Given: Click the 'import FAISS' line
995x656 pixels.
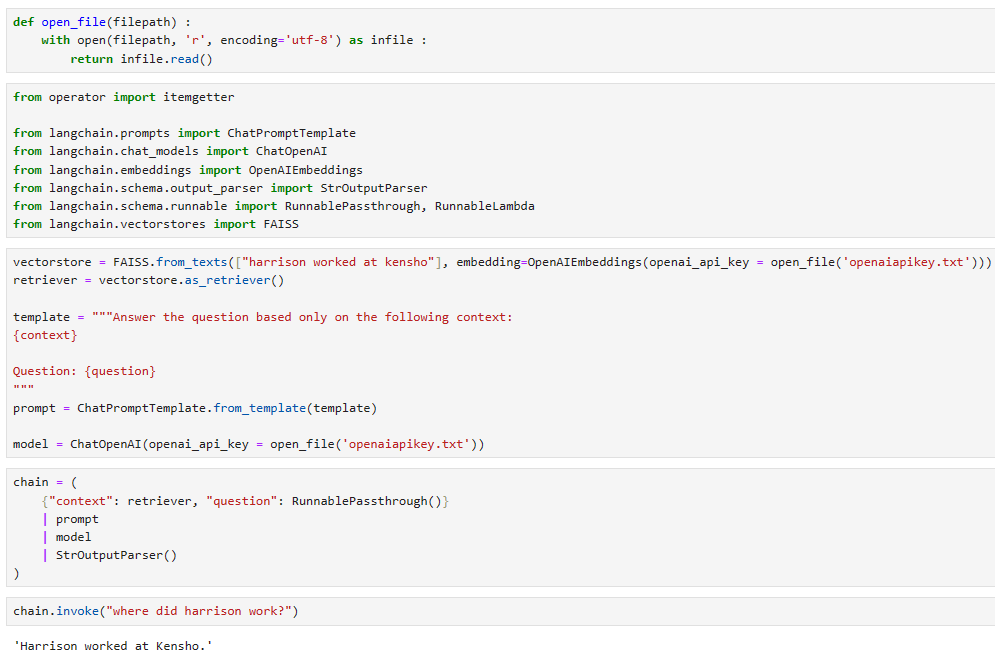Looking at the screenshot, I should [155, 224].
